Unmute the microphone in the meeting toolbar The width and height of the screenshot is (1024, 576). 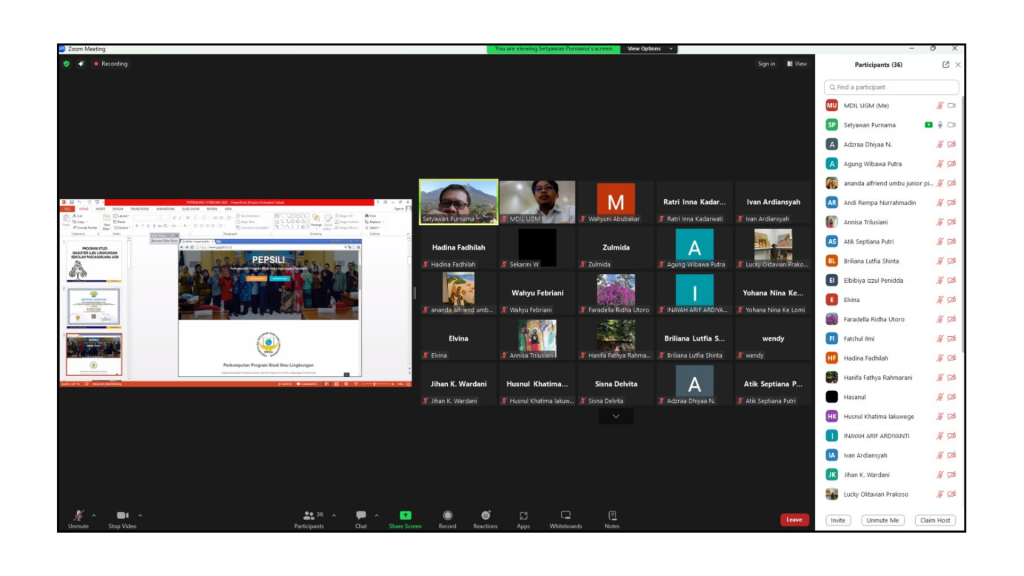[78, 515]
